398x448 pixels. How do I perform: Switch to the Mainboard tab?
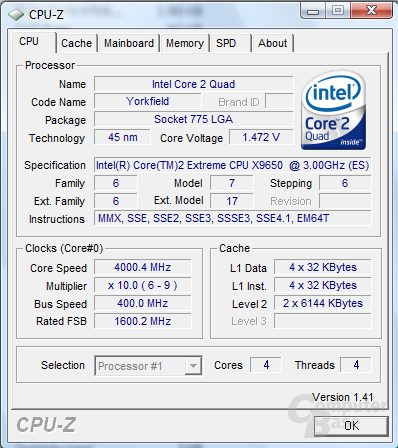[129, 43]
